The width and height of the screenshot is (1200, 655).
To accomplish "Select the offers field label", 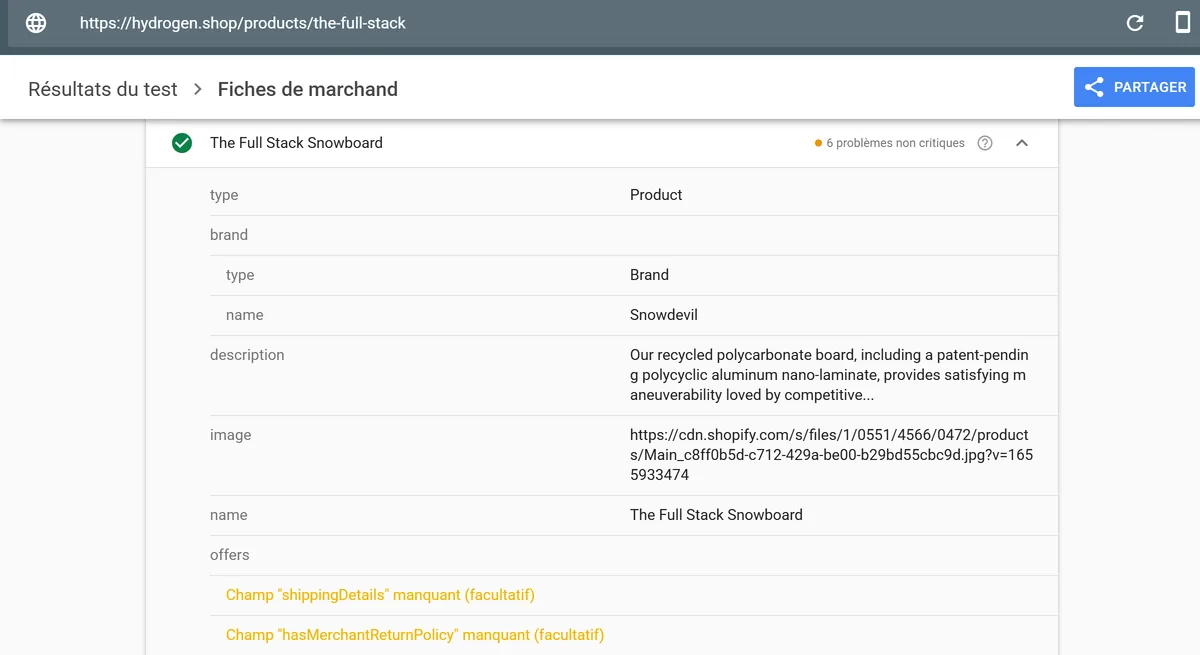I will [230, 555].
